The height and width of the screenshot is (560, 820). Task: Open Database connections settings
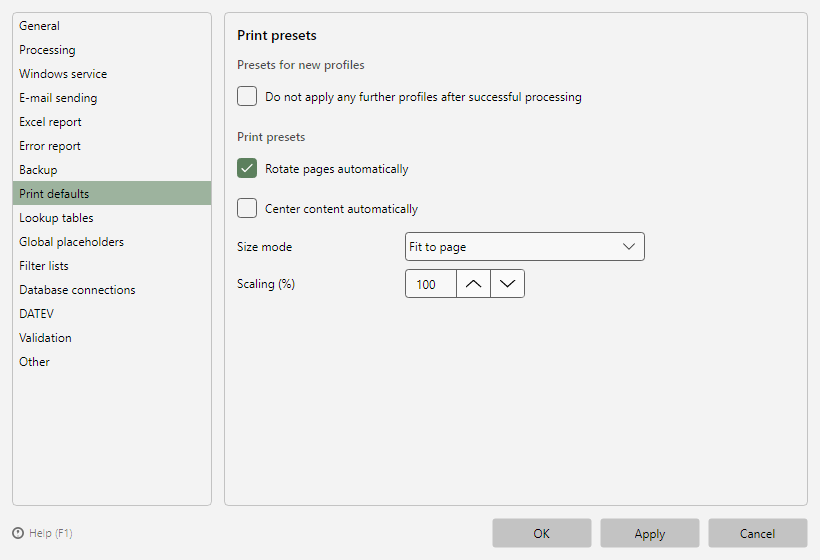pos(112,290)
